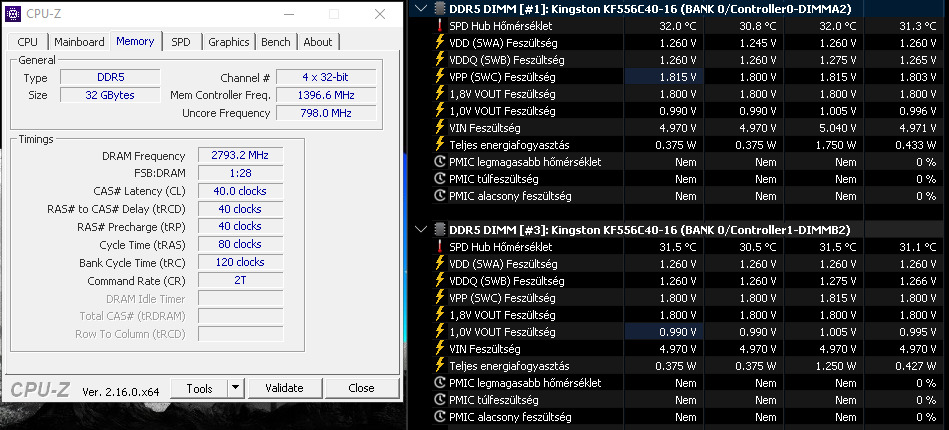
Task: Click the Uncore Frequency value 798.0 MHz
Action: pyautogui.click(x=326, y=113)
